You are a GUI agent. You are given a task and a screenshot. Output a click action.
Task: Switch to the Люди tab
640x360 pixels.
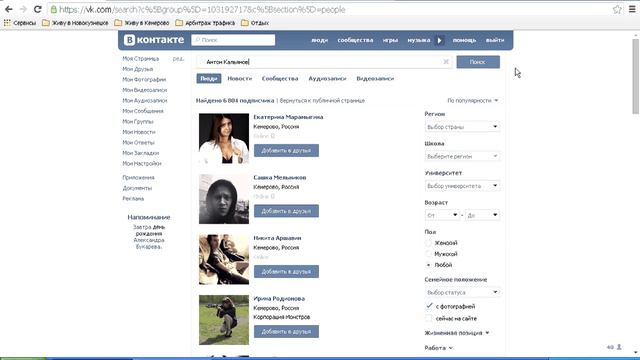tap(209, 78)
